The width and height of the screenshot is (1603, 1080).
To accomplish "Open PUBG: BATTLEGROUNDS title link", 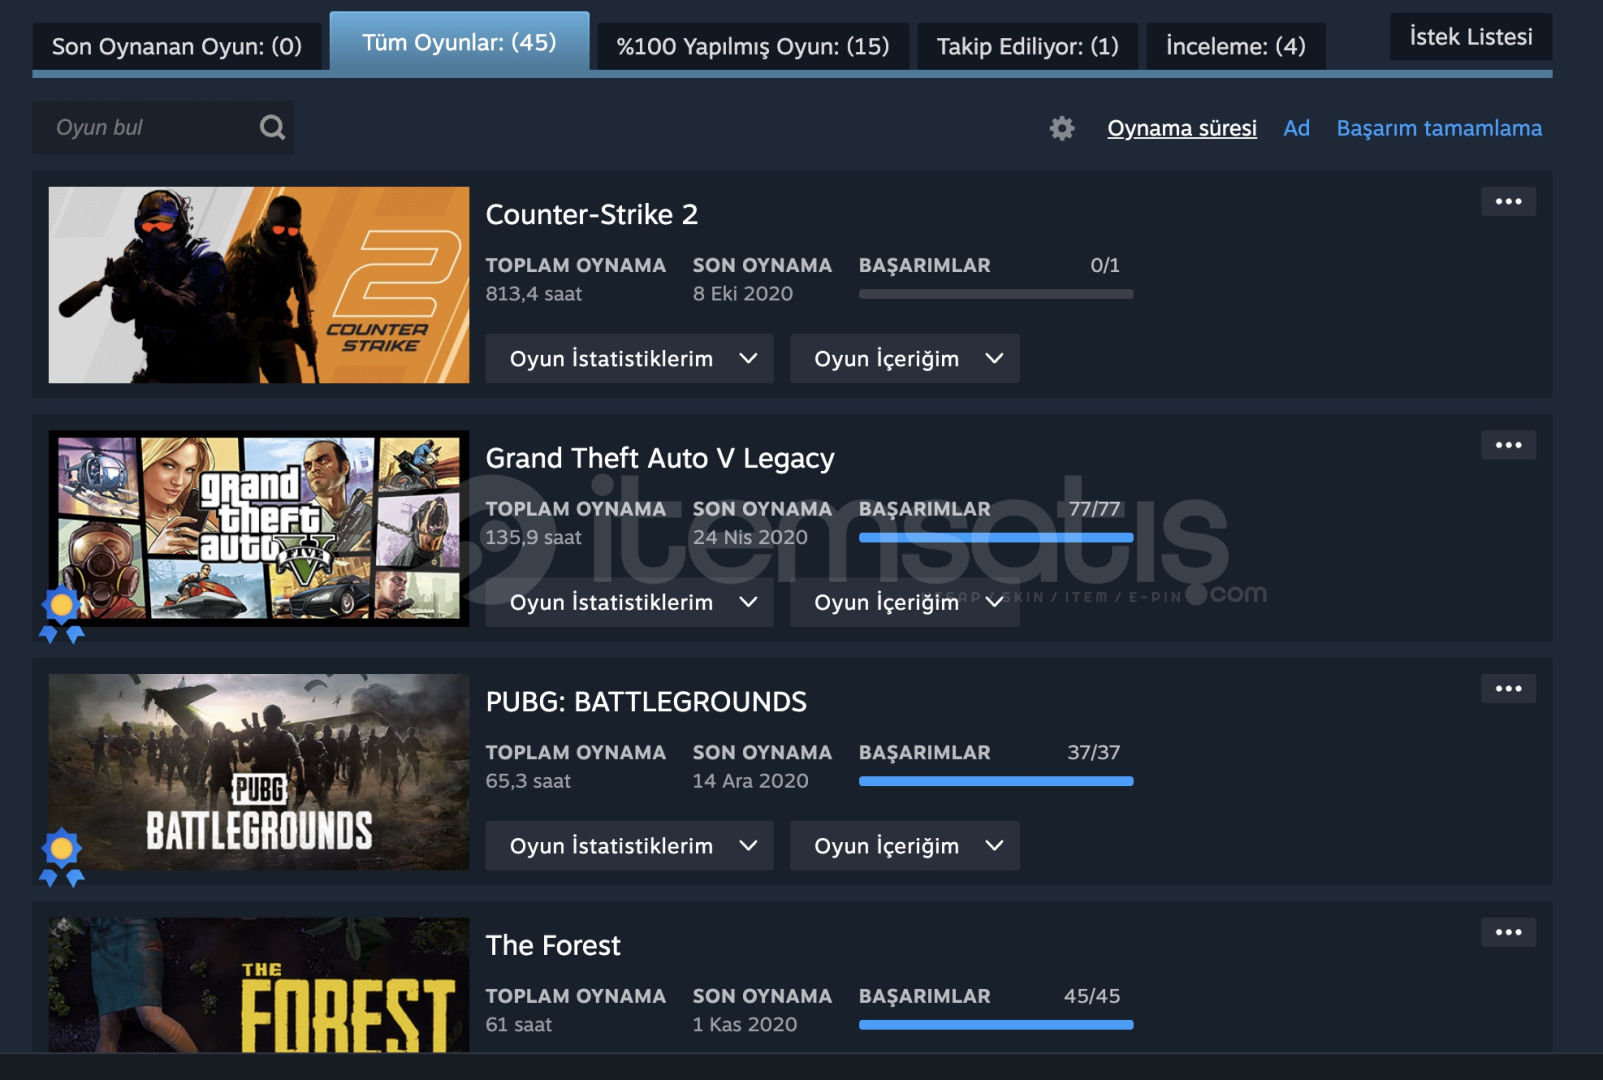I will [646, 702].
